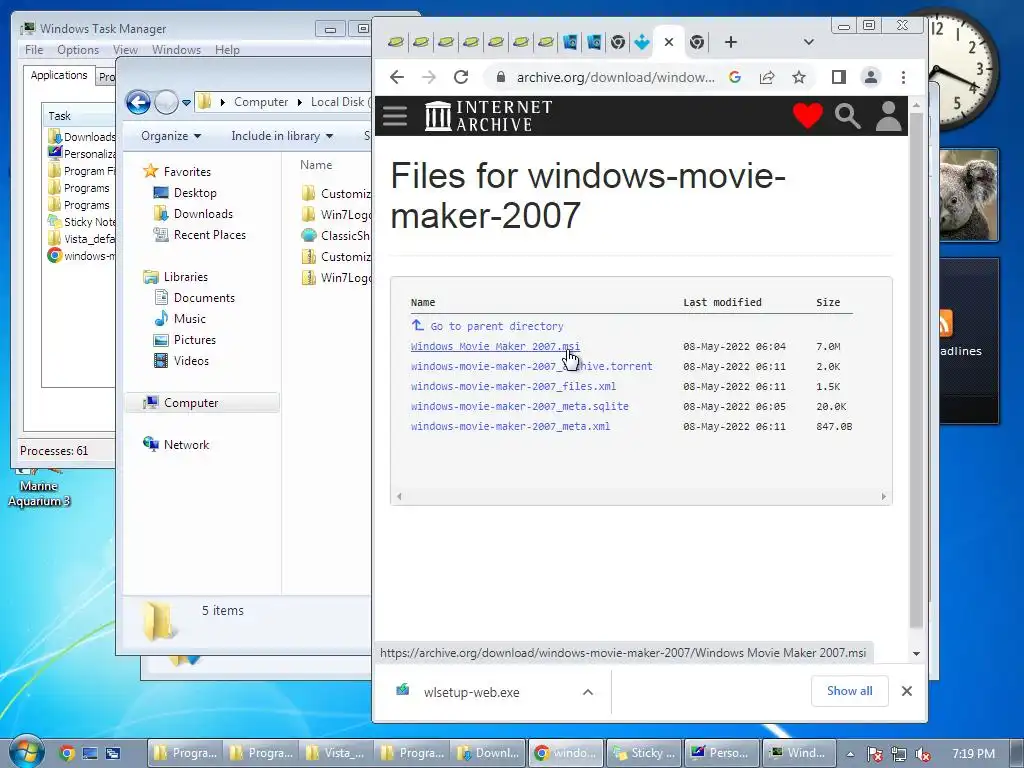Select Videos library
The height and width of the screenshot is (768, 1024).
pos(191,360)
